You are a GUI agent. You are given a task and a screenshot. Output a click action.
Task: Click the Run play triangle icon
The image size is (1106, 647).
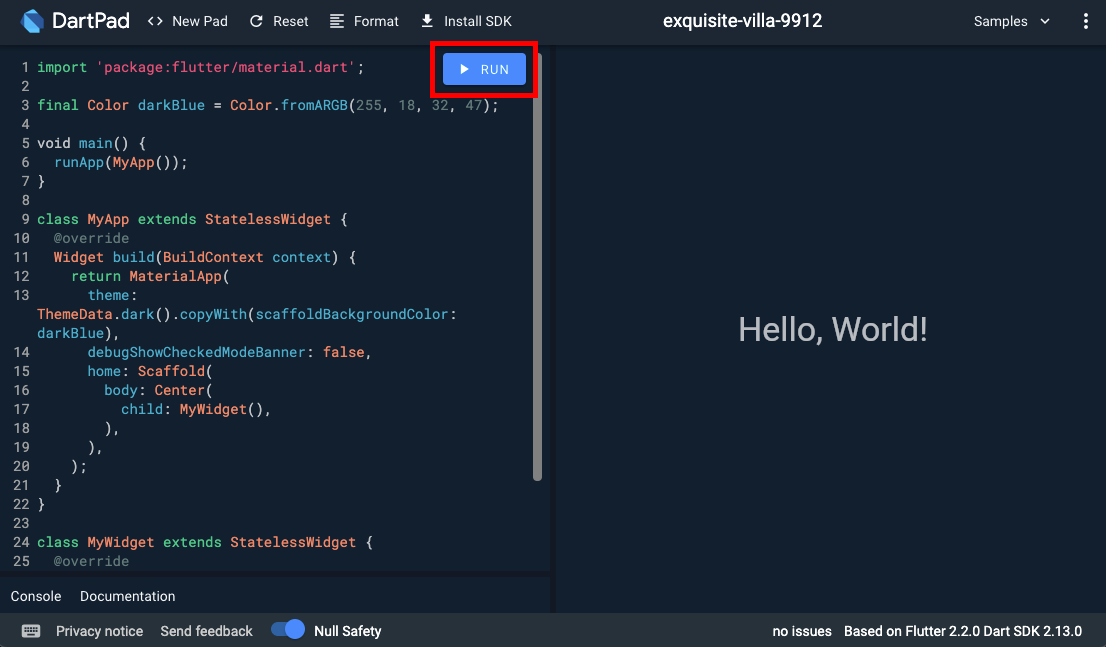[464, 69]
